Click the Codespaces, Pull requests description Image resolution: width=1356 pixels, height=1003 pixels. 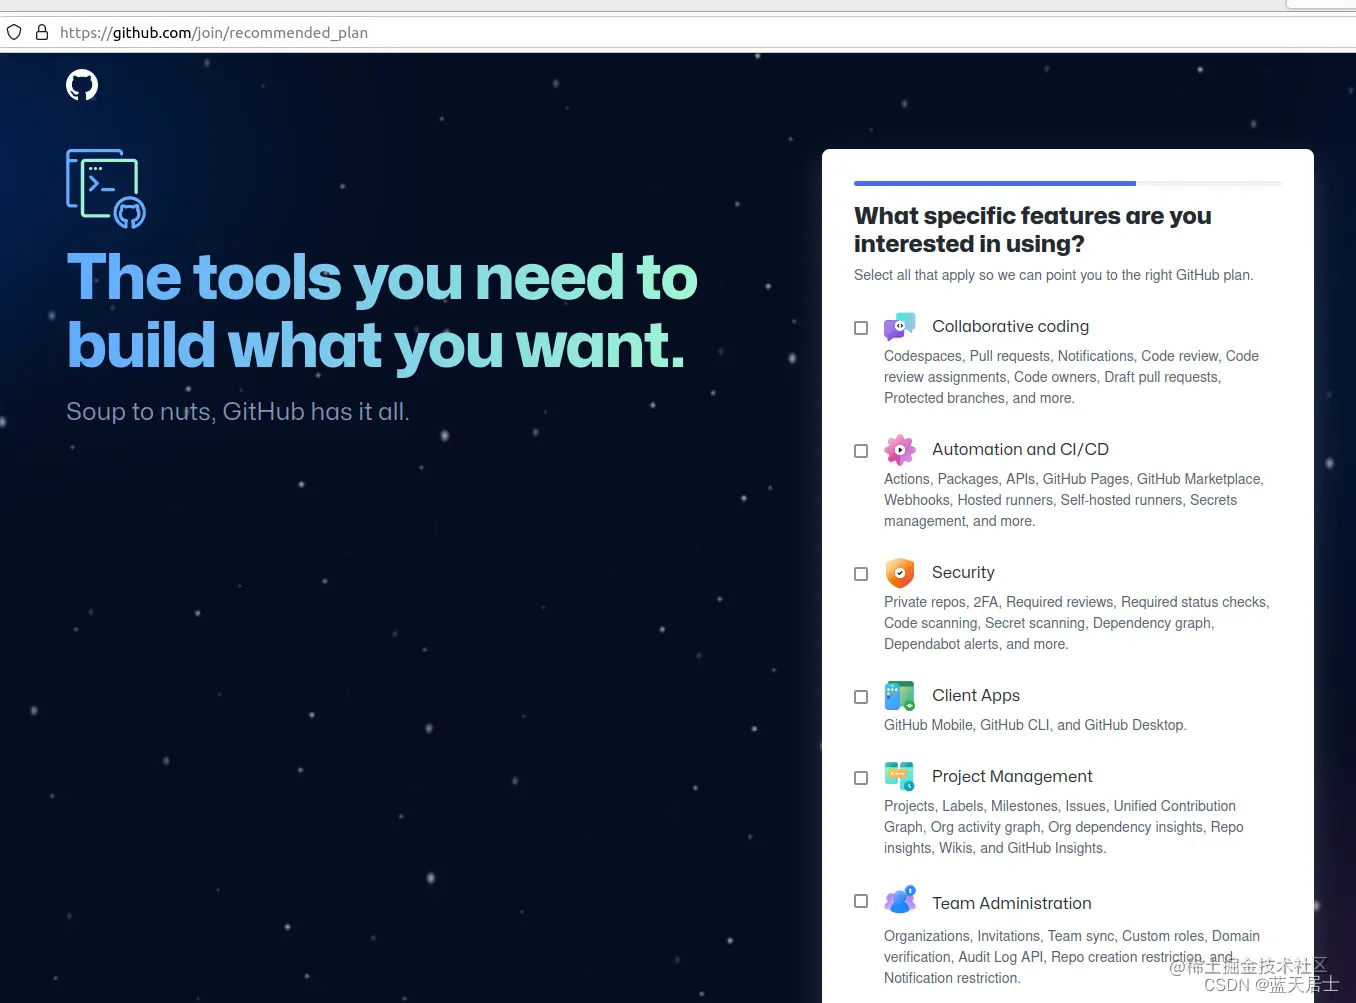pyautogui.click(x=1071, y=377)
